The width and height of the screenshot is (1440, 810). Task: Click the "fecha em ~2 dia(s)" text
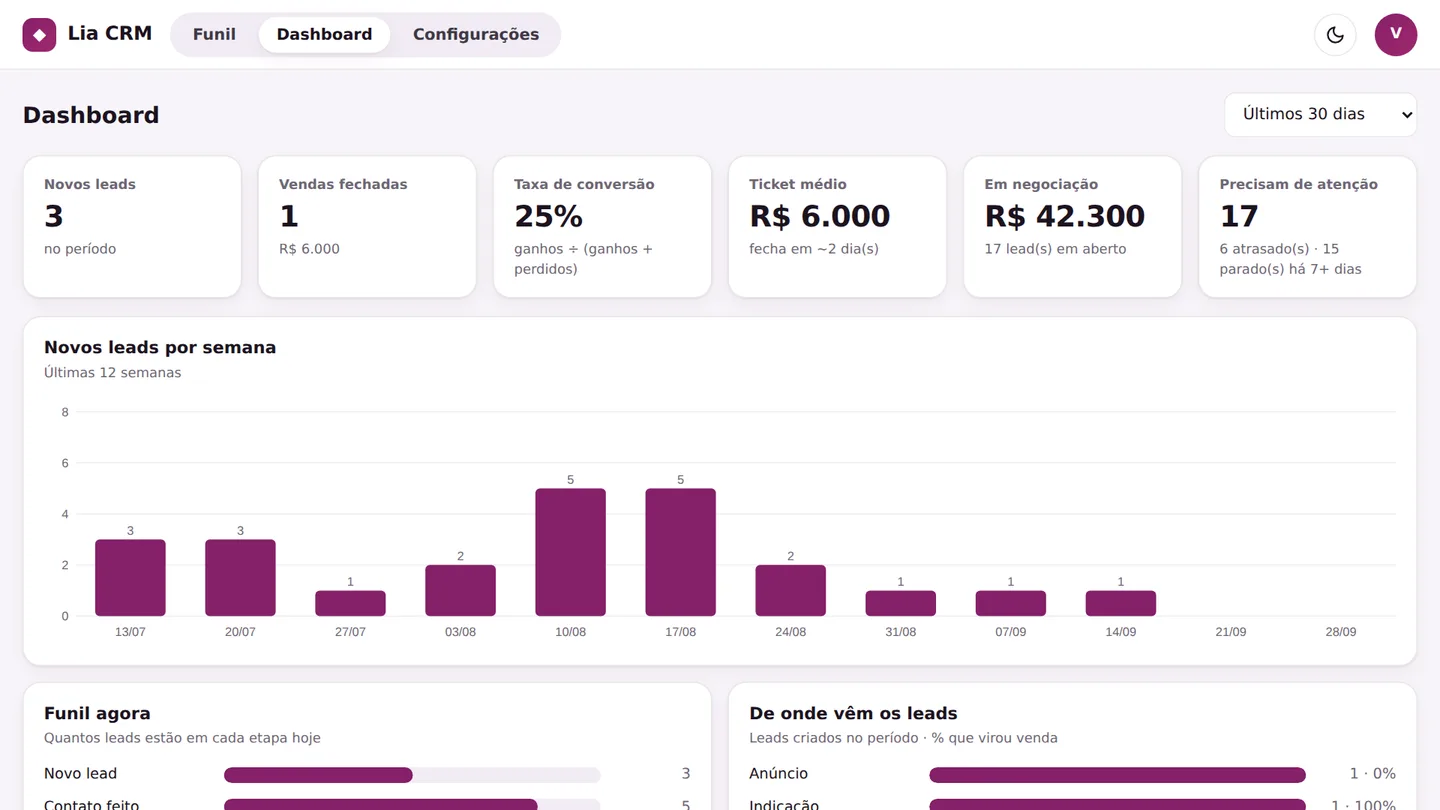point(814,249)
